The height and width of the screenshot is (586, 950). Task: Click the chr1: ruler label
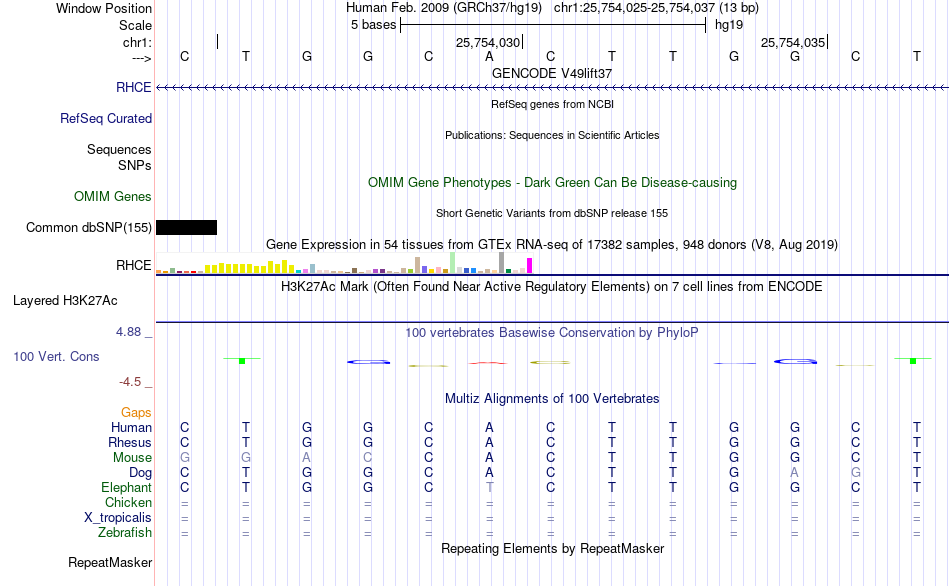tap(137, 42)
